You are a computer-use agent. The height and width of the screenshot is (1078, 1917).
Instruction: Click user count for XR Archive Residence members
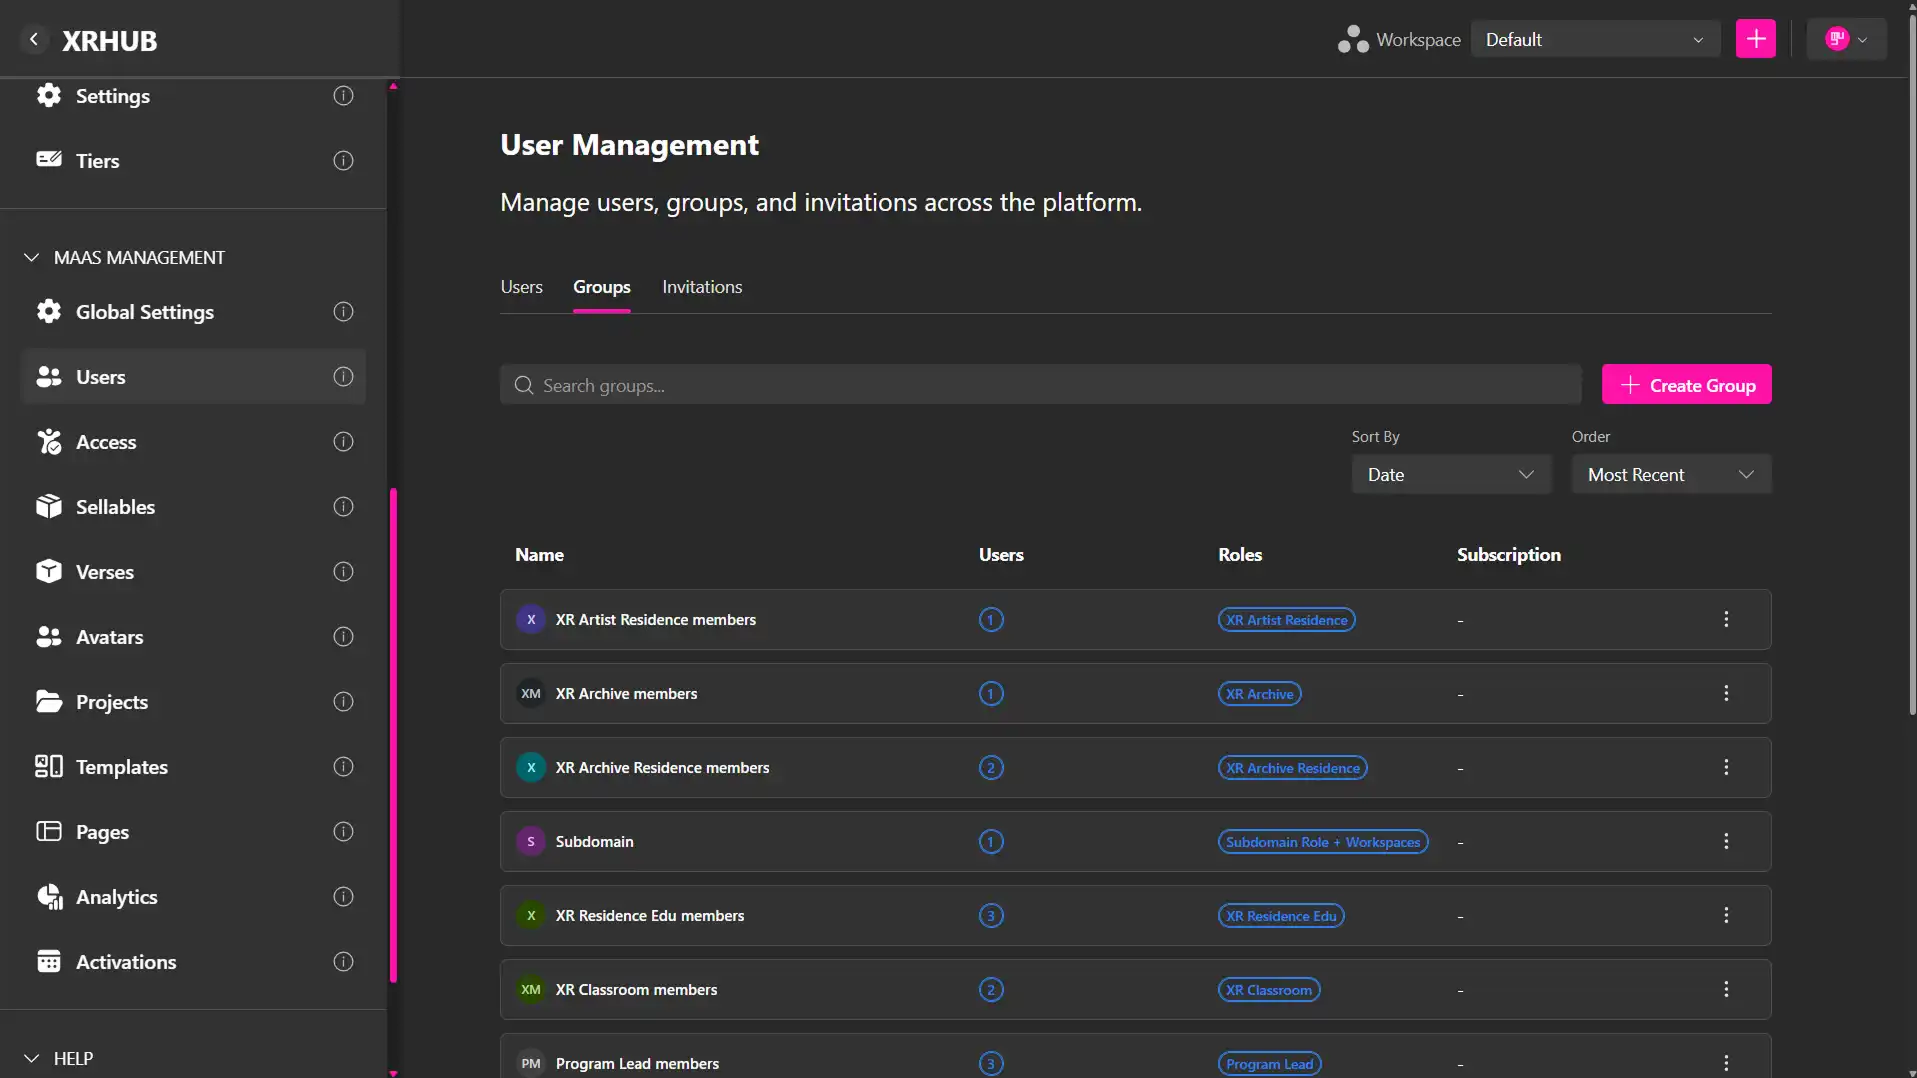(x=990, y=768)
